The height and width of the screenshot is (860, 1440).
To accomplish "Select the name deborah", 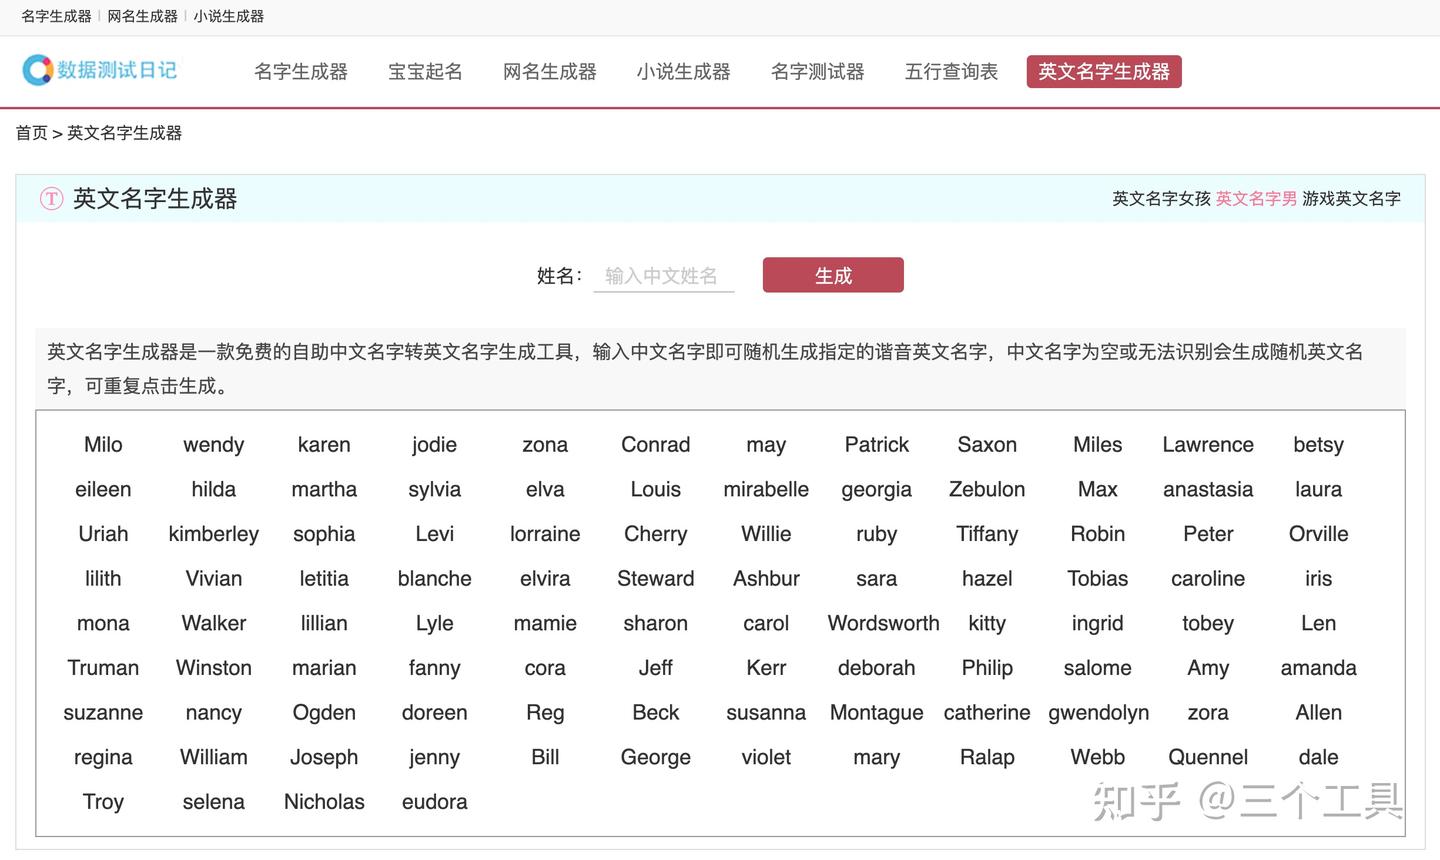I will (x=877, y=668).
